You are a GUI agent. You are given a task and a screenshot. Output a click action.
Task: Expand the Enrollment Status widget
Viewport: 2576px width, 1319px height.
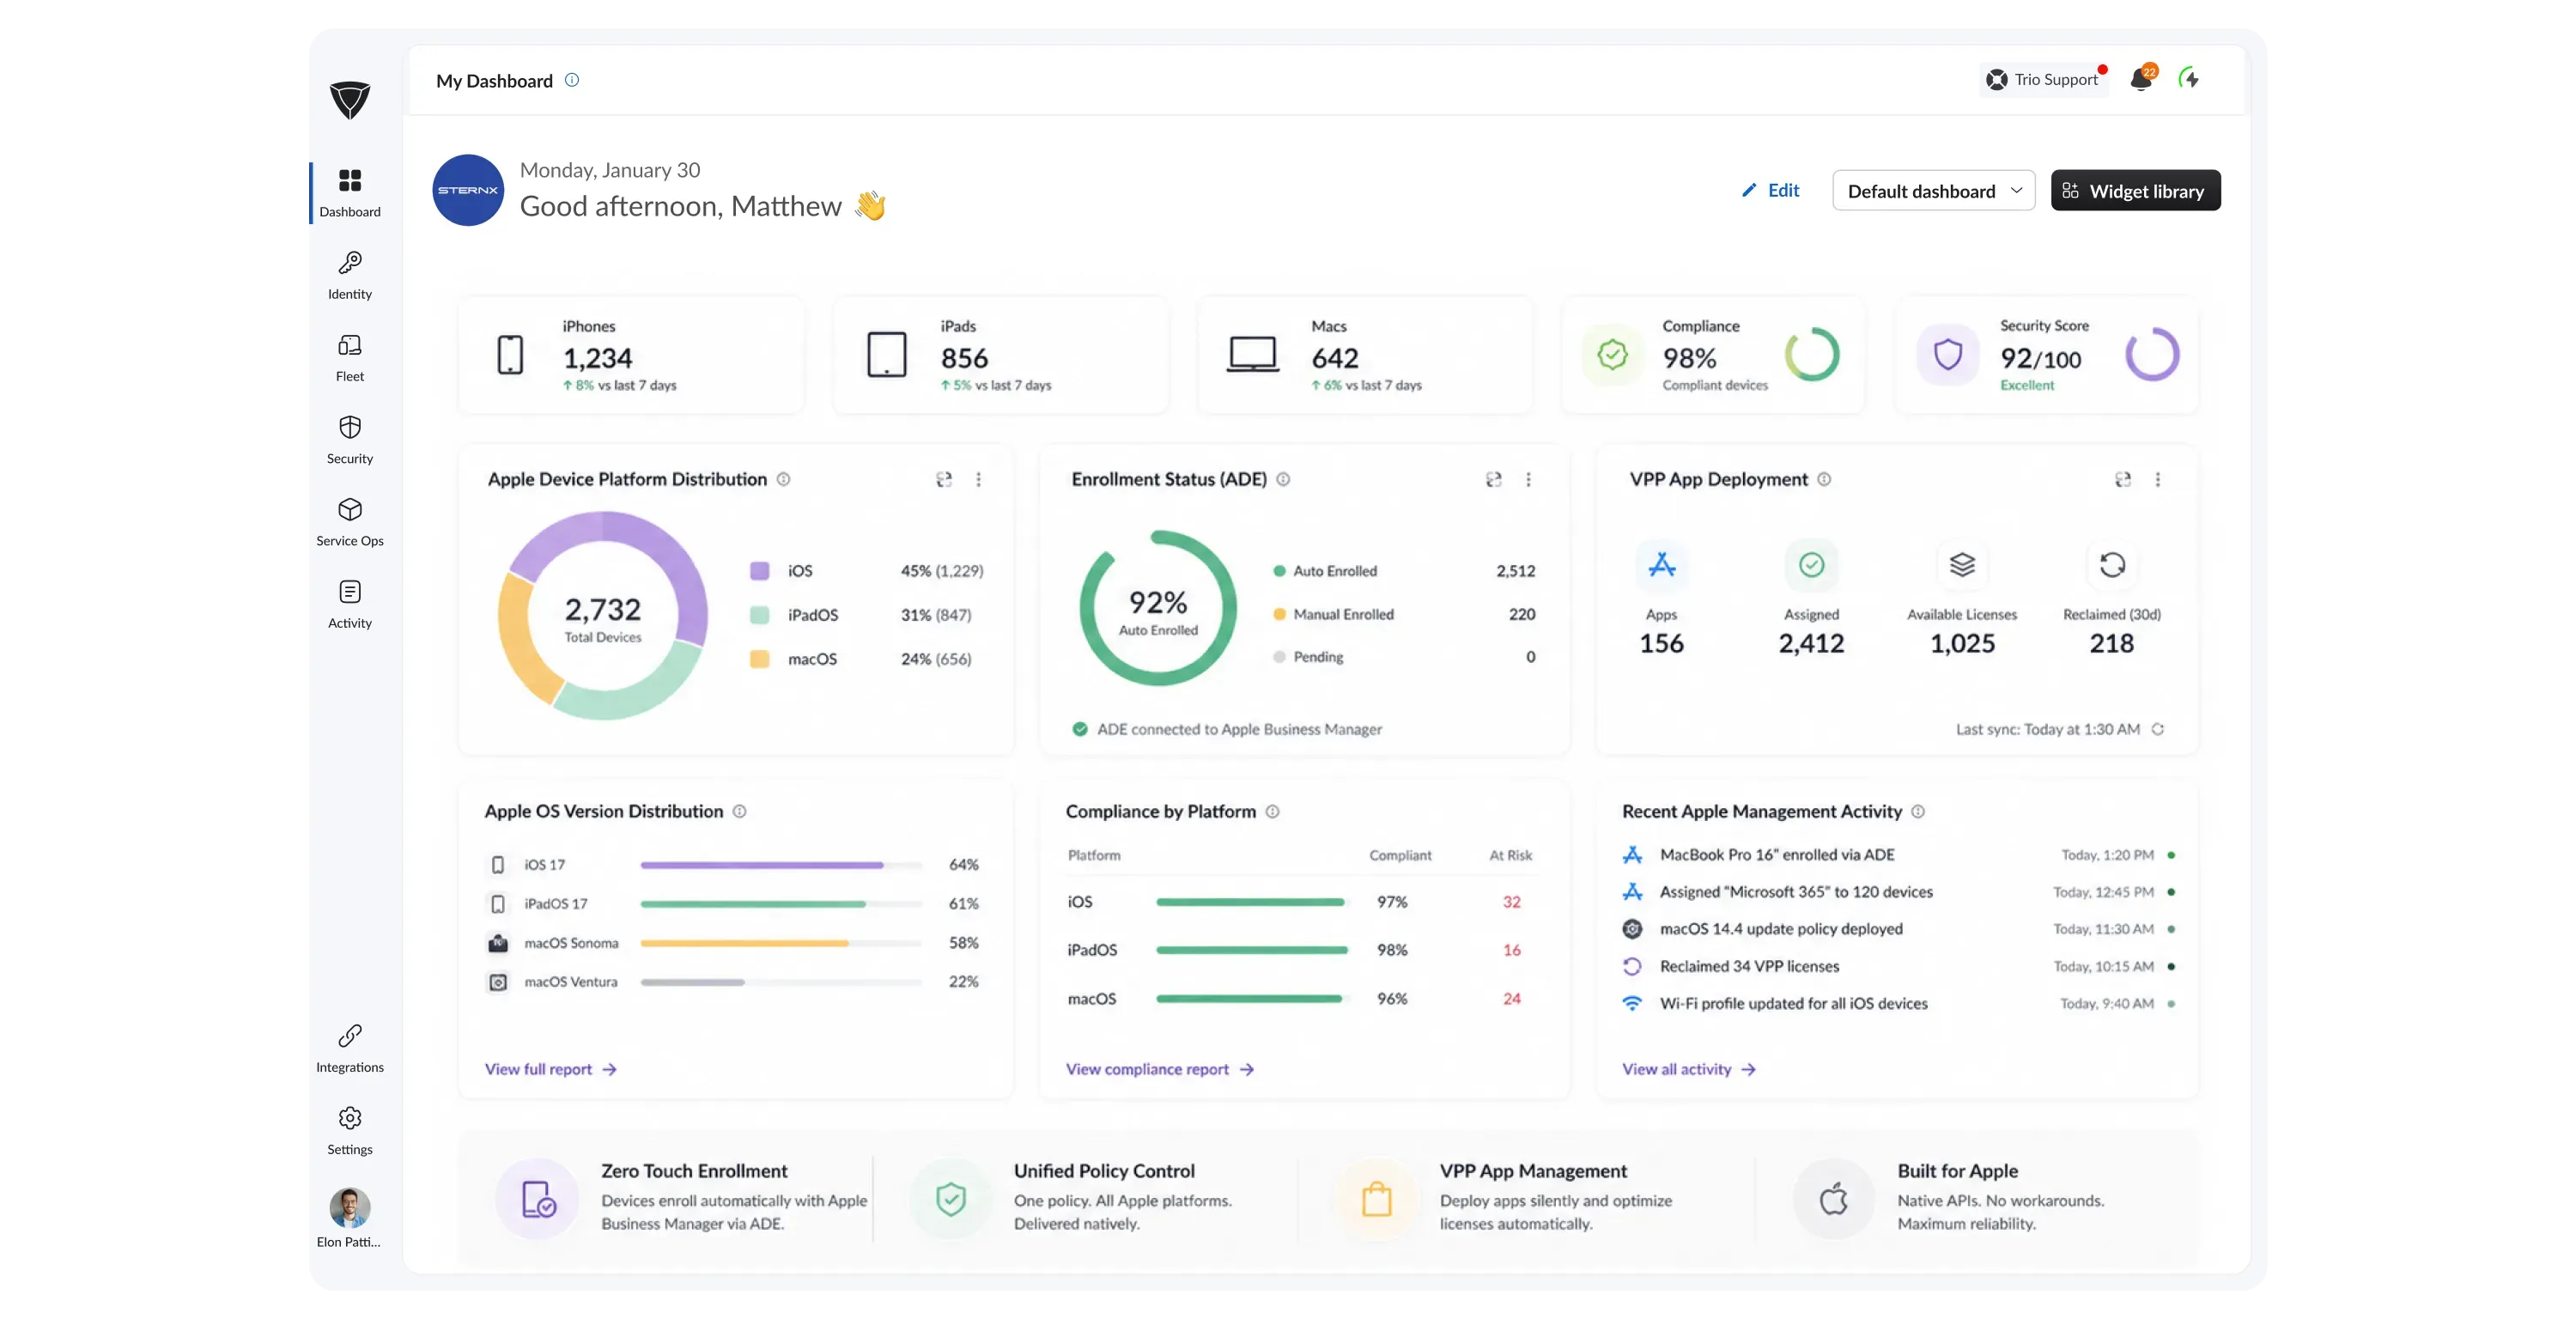pos(1493,479)
